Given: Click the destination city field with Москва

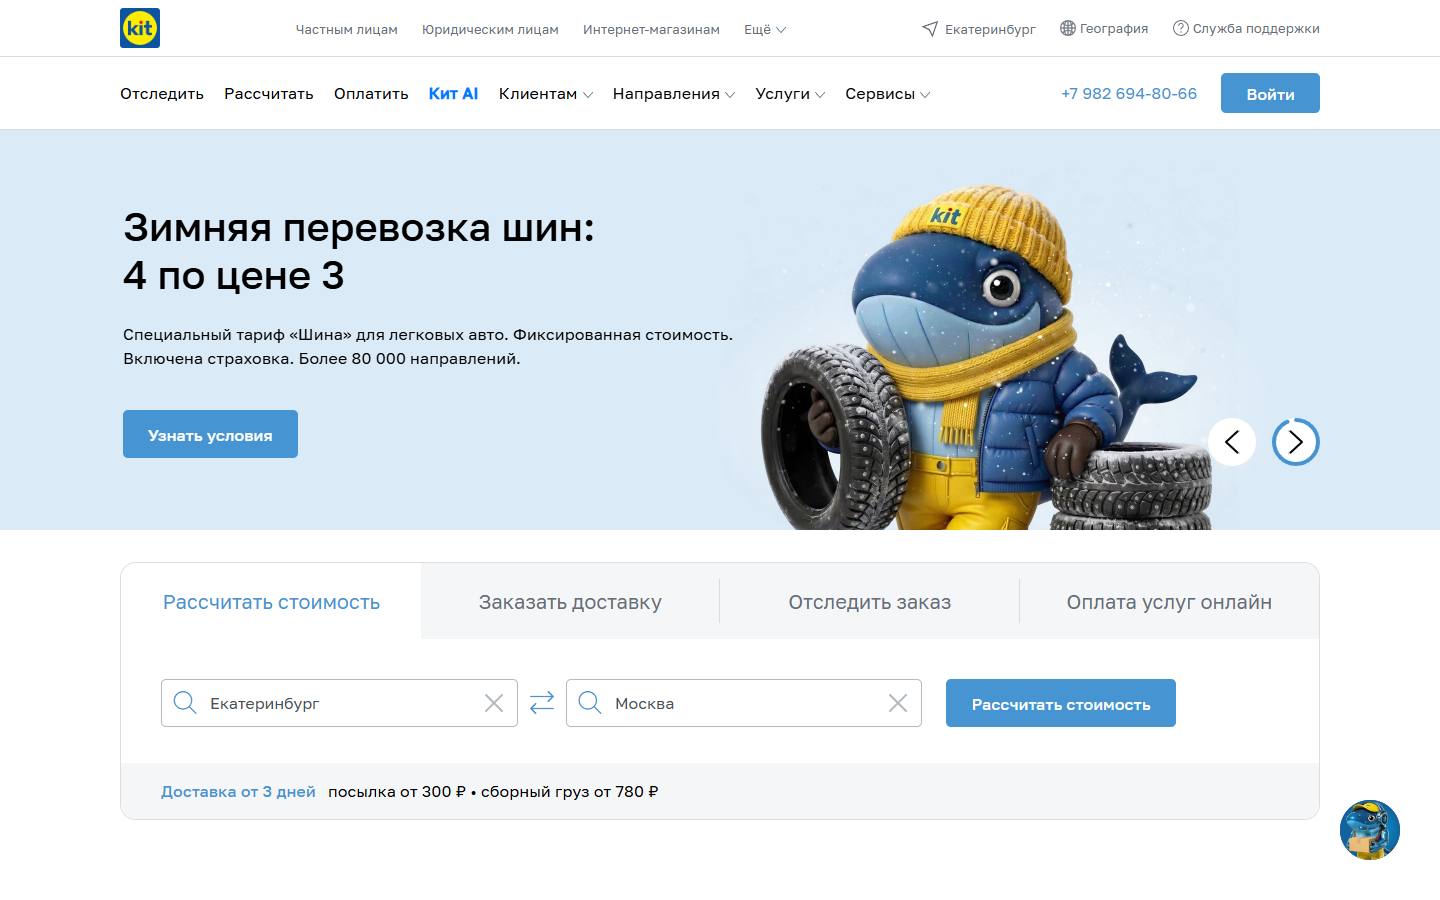Looking at the screenshot, I should coord(744,703).
